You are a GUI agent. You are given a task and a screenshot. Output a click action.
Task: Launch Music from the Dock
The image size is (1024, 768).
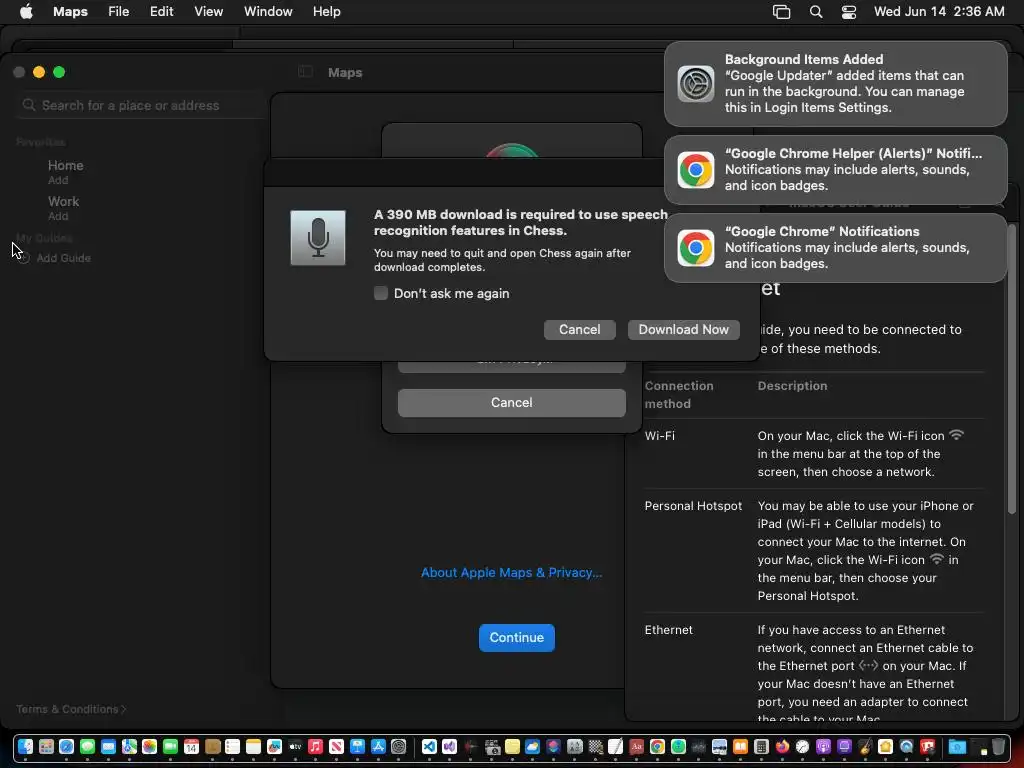315,746
